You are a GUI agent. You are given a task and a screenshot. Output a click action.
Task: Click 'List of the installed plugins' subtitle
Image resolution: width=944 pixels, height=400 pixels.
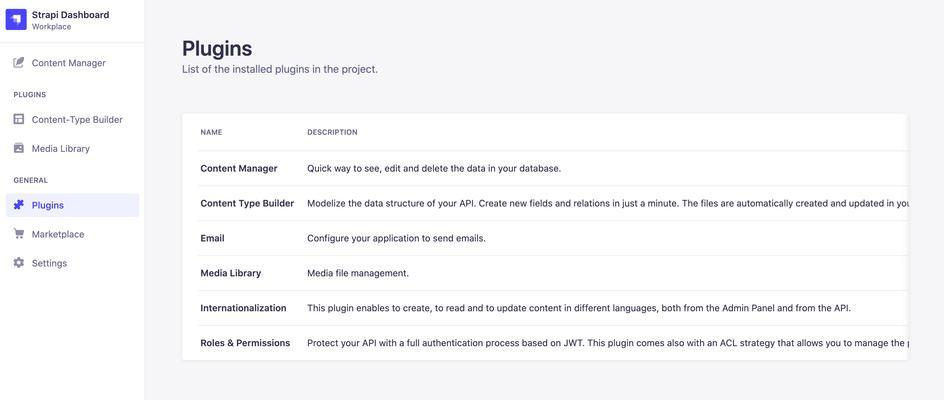[x=280, y=69]
